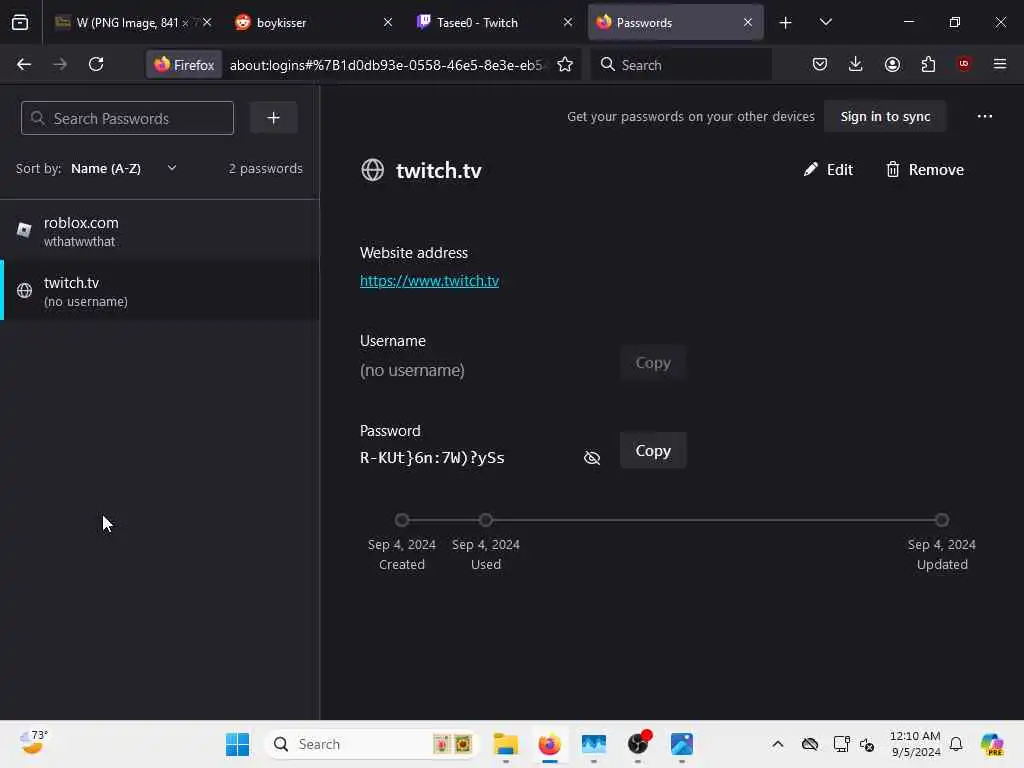Click the OneDrive cloud tray icon
The width and height of the screenshot is (1024, 768).
coord(810,744)
